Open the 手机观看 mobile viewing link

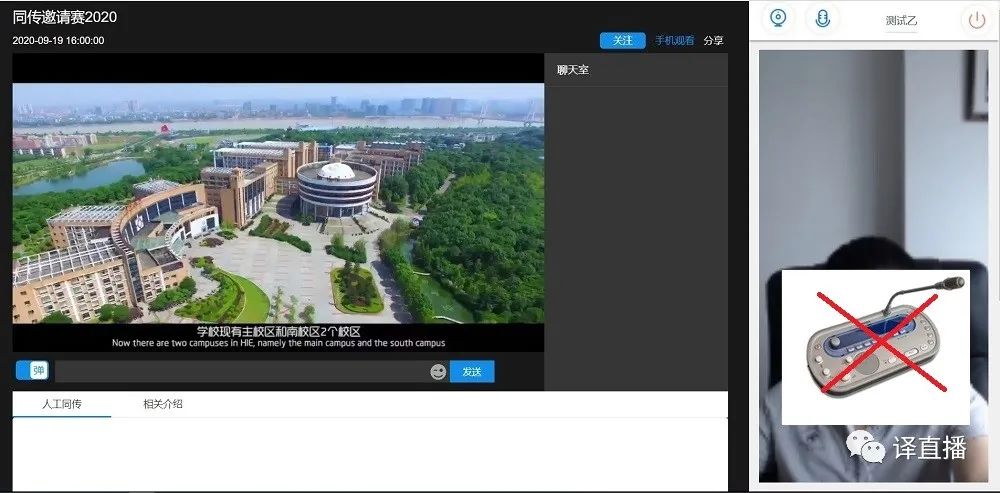click(x=675, y=40)
